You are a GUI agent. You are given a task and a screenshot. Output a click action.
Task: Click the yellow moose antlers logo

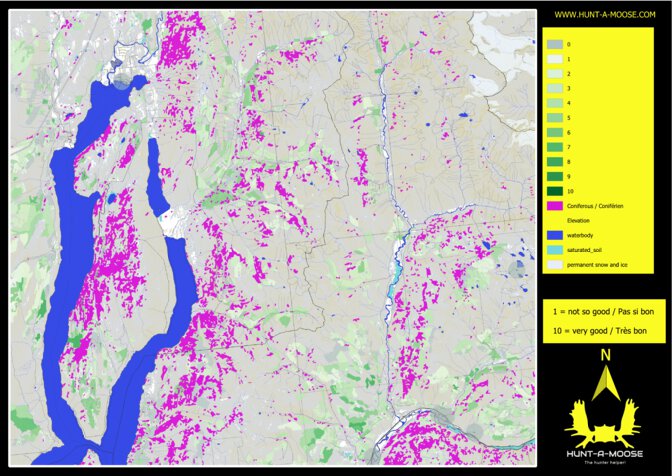[x=604, y=424]
